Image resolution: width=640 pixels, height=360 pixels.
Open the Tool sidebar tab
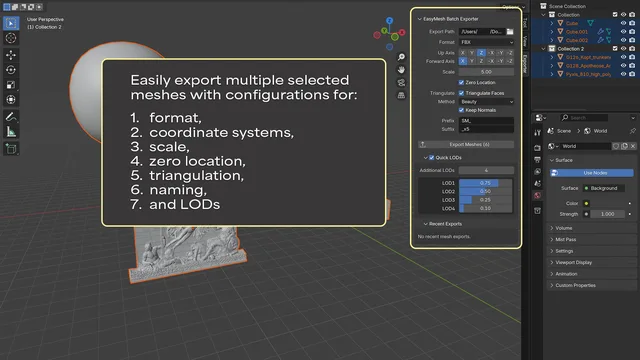pos(525,23)
